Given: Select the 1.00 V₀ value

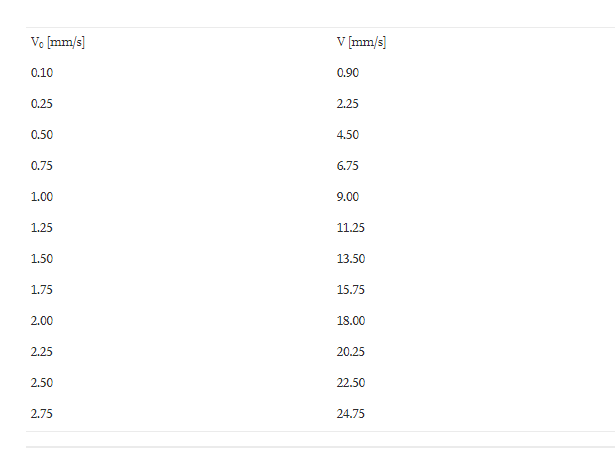Looking at the screenshot, I should (x=42, y=196).
